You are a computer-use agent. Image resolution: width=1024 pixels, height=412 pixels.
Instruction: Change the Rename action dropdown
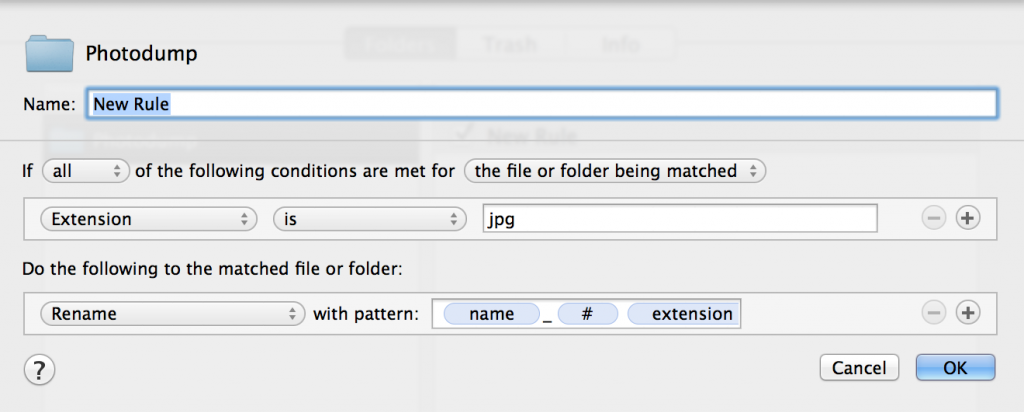coord(172,314)
